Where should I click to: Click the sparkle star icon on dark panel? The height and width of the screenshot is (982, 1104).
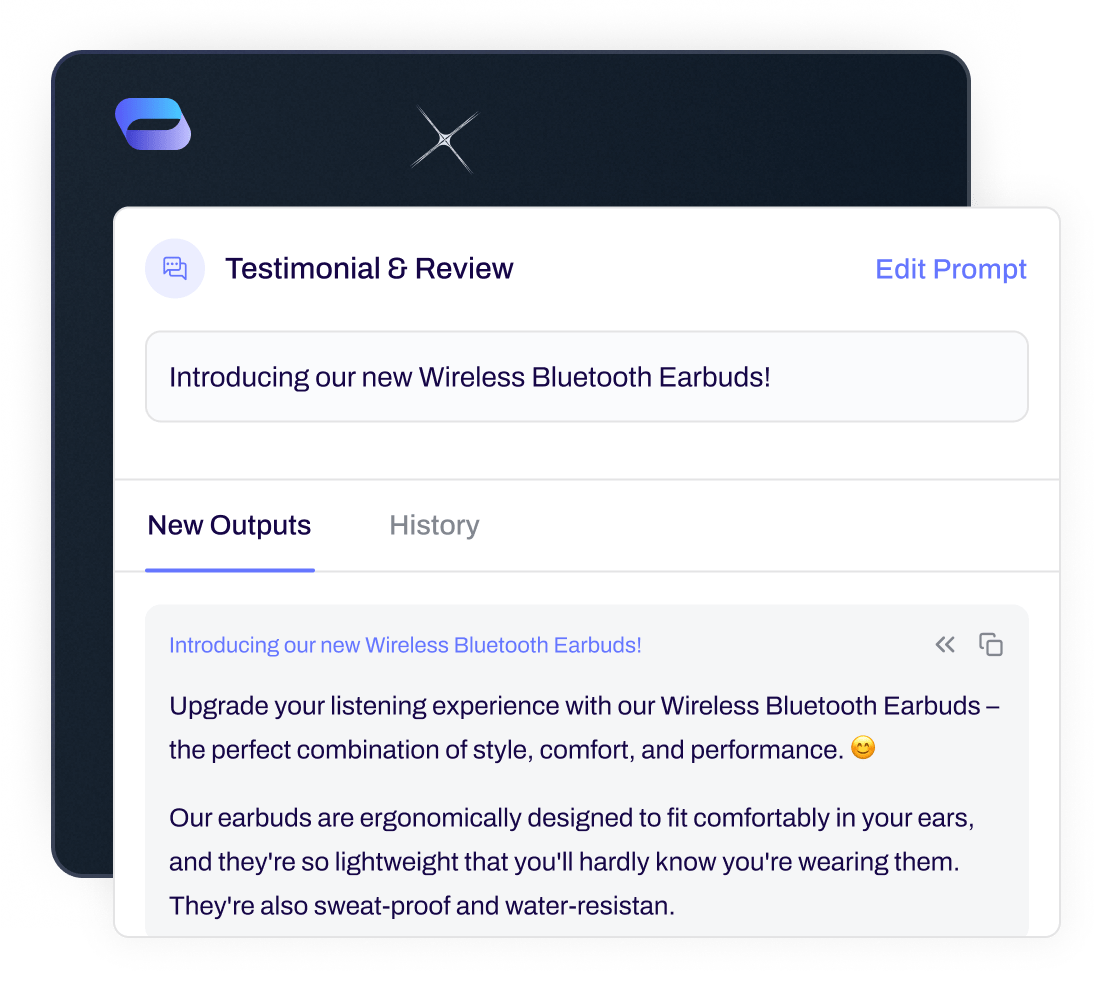pos(444,141)
